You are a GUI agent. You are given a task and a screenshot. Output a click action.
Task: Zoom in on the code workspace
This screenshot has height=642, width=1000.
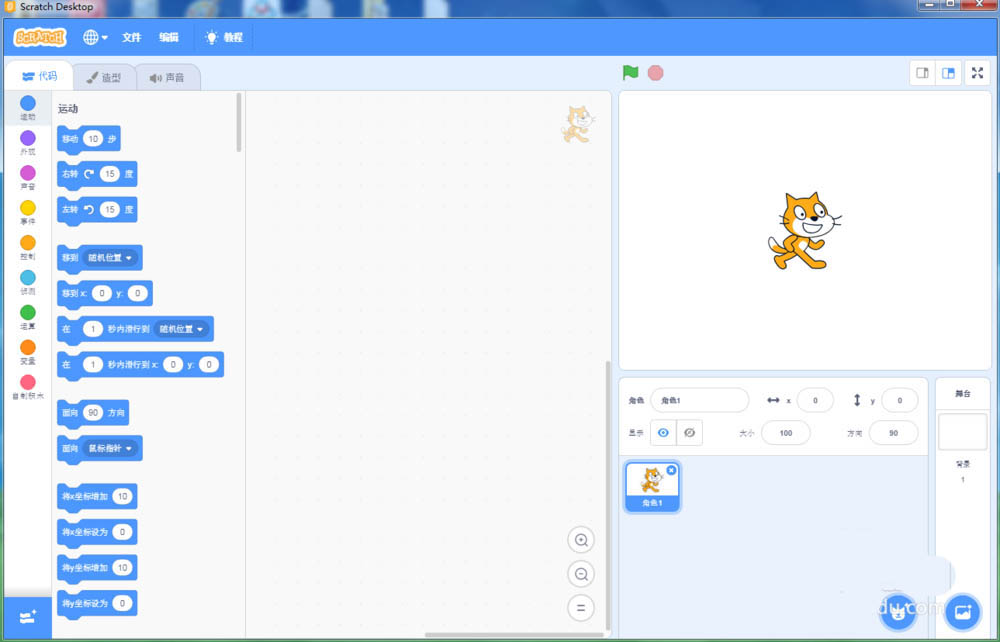click(x=581, y=539)
